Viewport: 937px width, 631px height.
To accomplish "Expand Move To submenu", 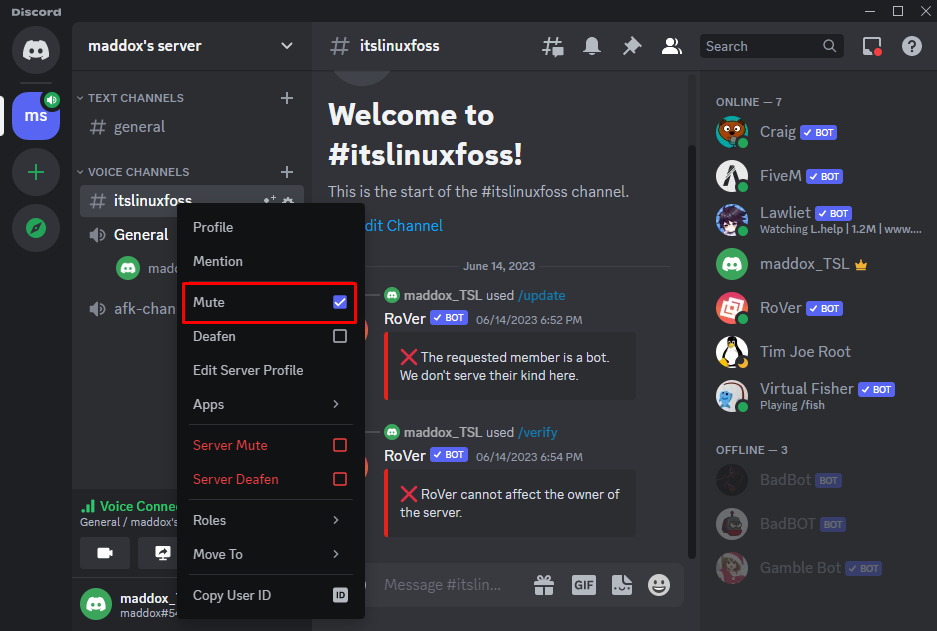I will 271,555.
